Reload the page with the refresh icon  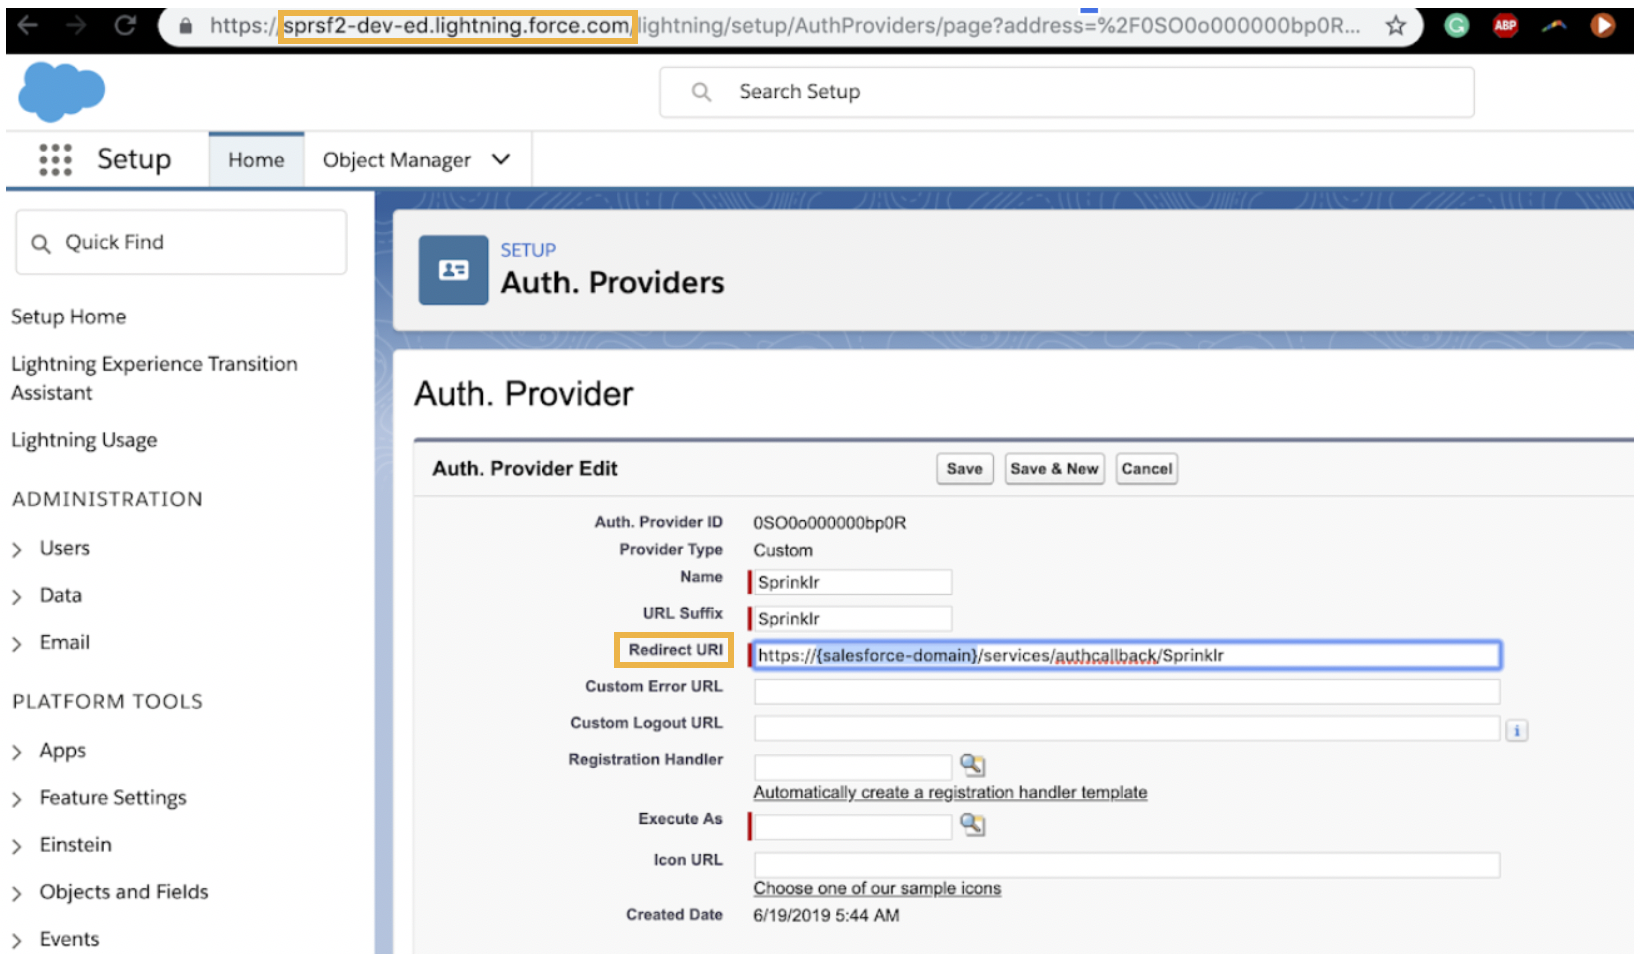click(x=125, y=25)
